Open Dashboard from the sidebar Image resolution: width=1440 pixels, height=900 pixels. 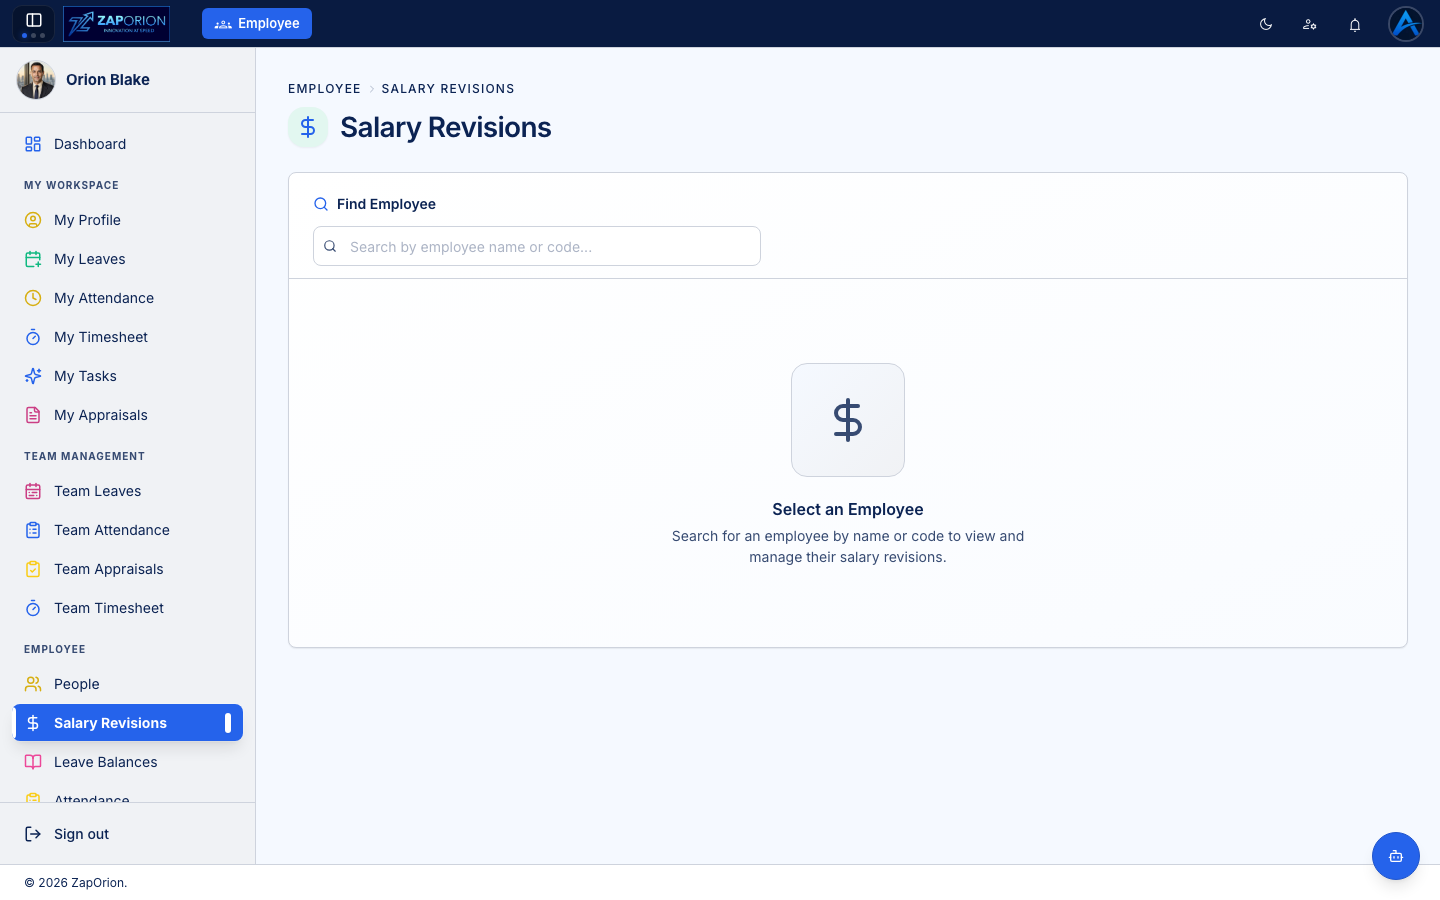(x=128, y=144)
